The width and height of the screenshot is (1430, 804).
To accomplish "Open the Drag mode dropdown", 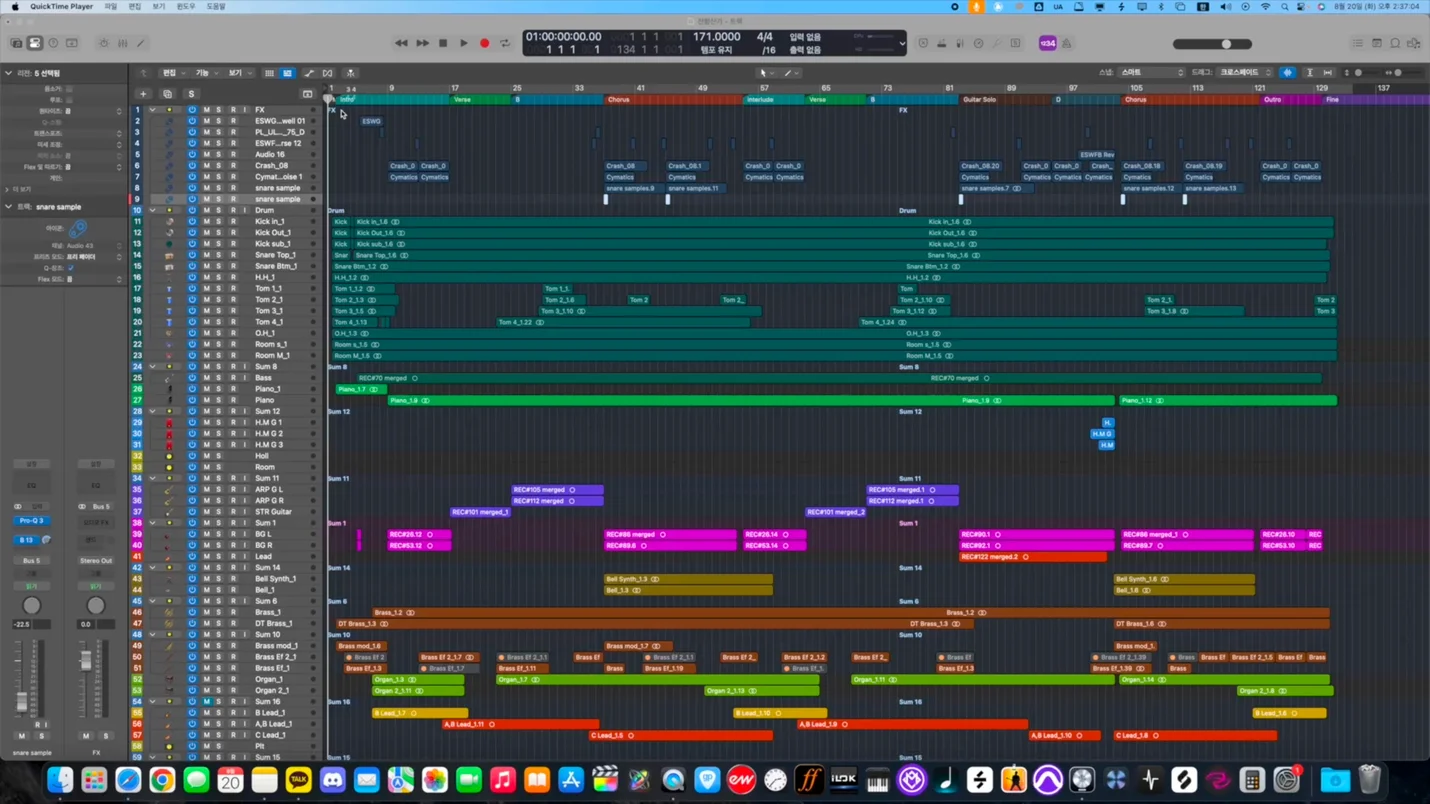I will coord(1244,73).
